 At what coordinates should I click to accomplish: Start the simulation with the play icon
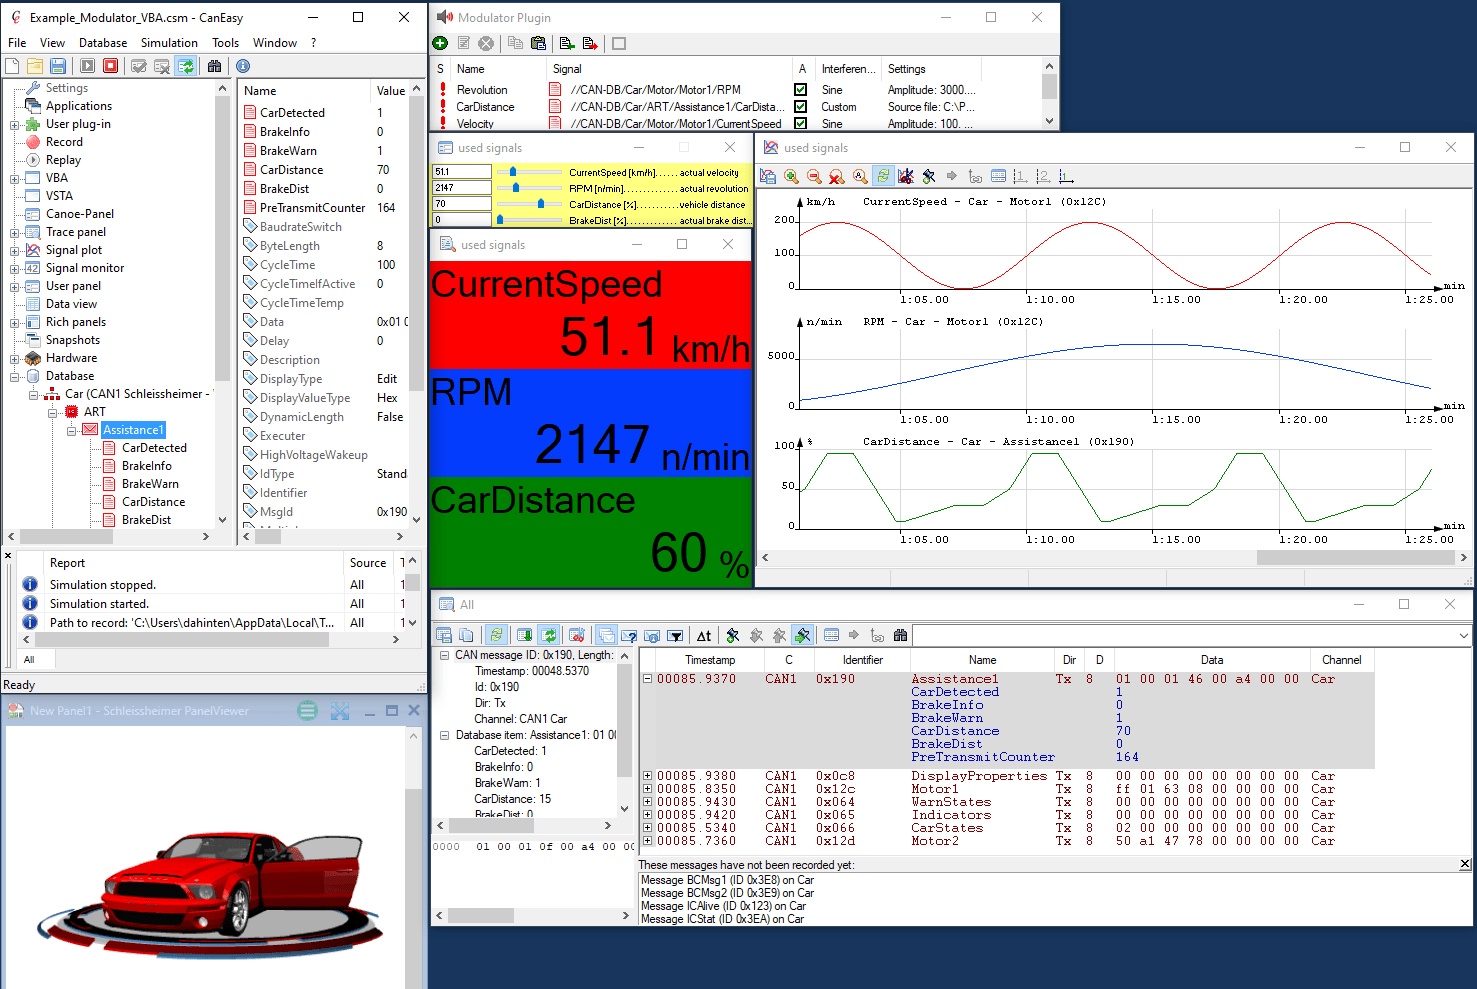[x=88, y=66]
